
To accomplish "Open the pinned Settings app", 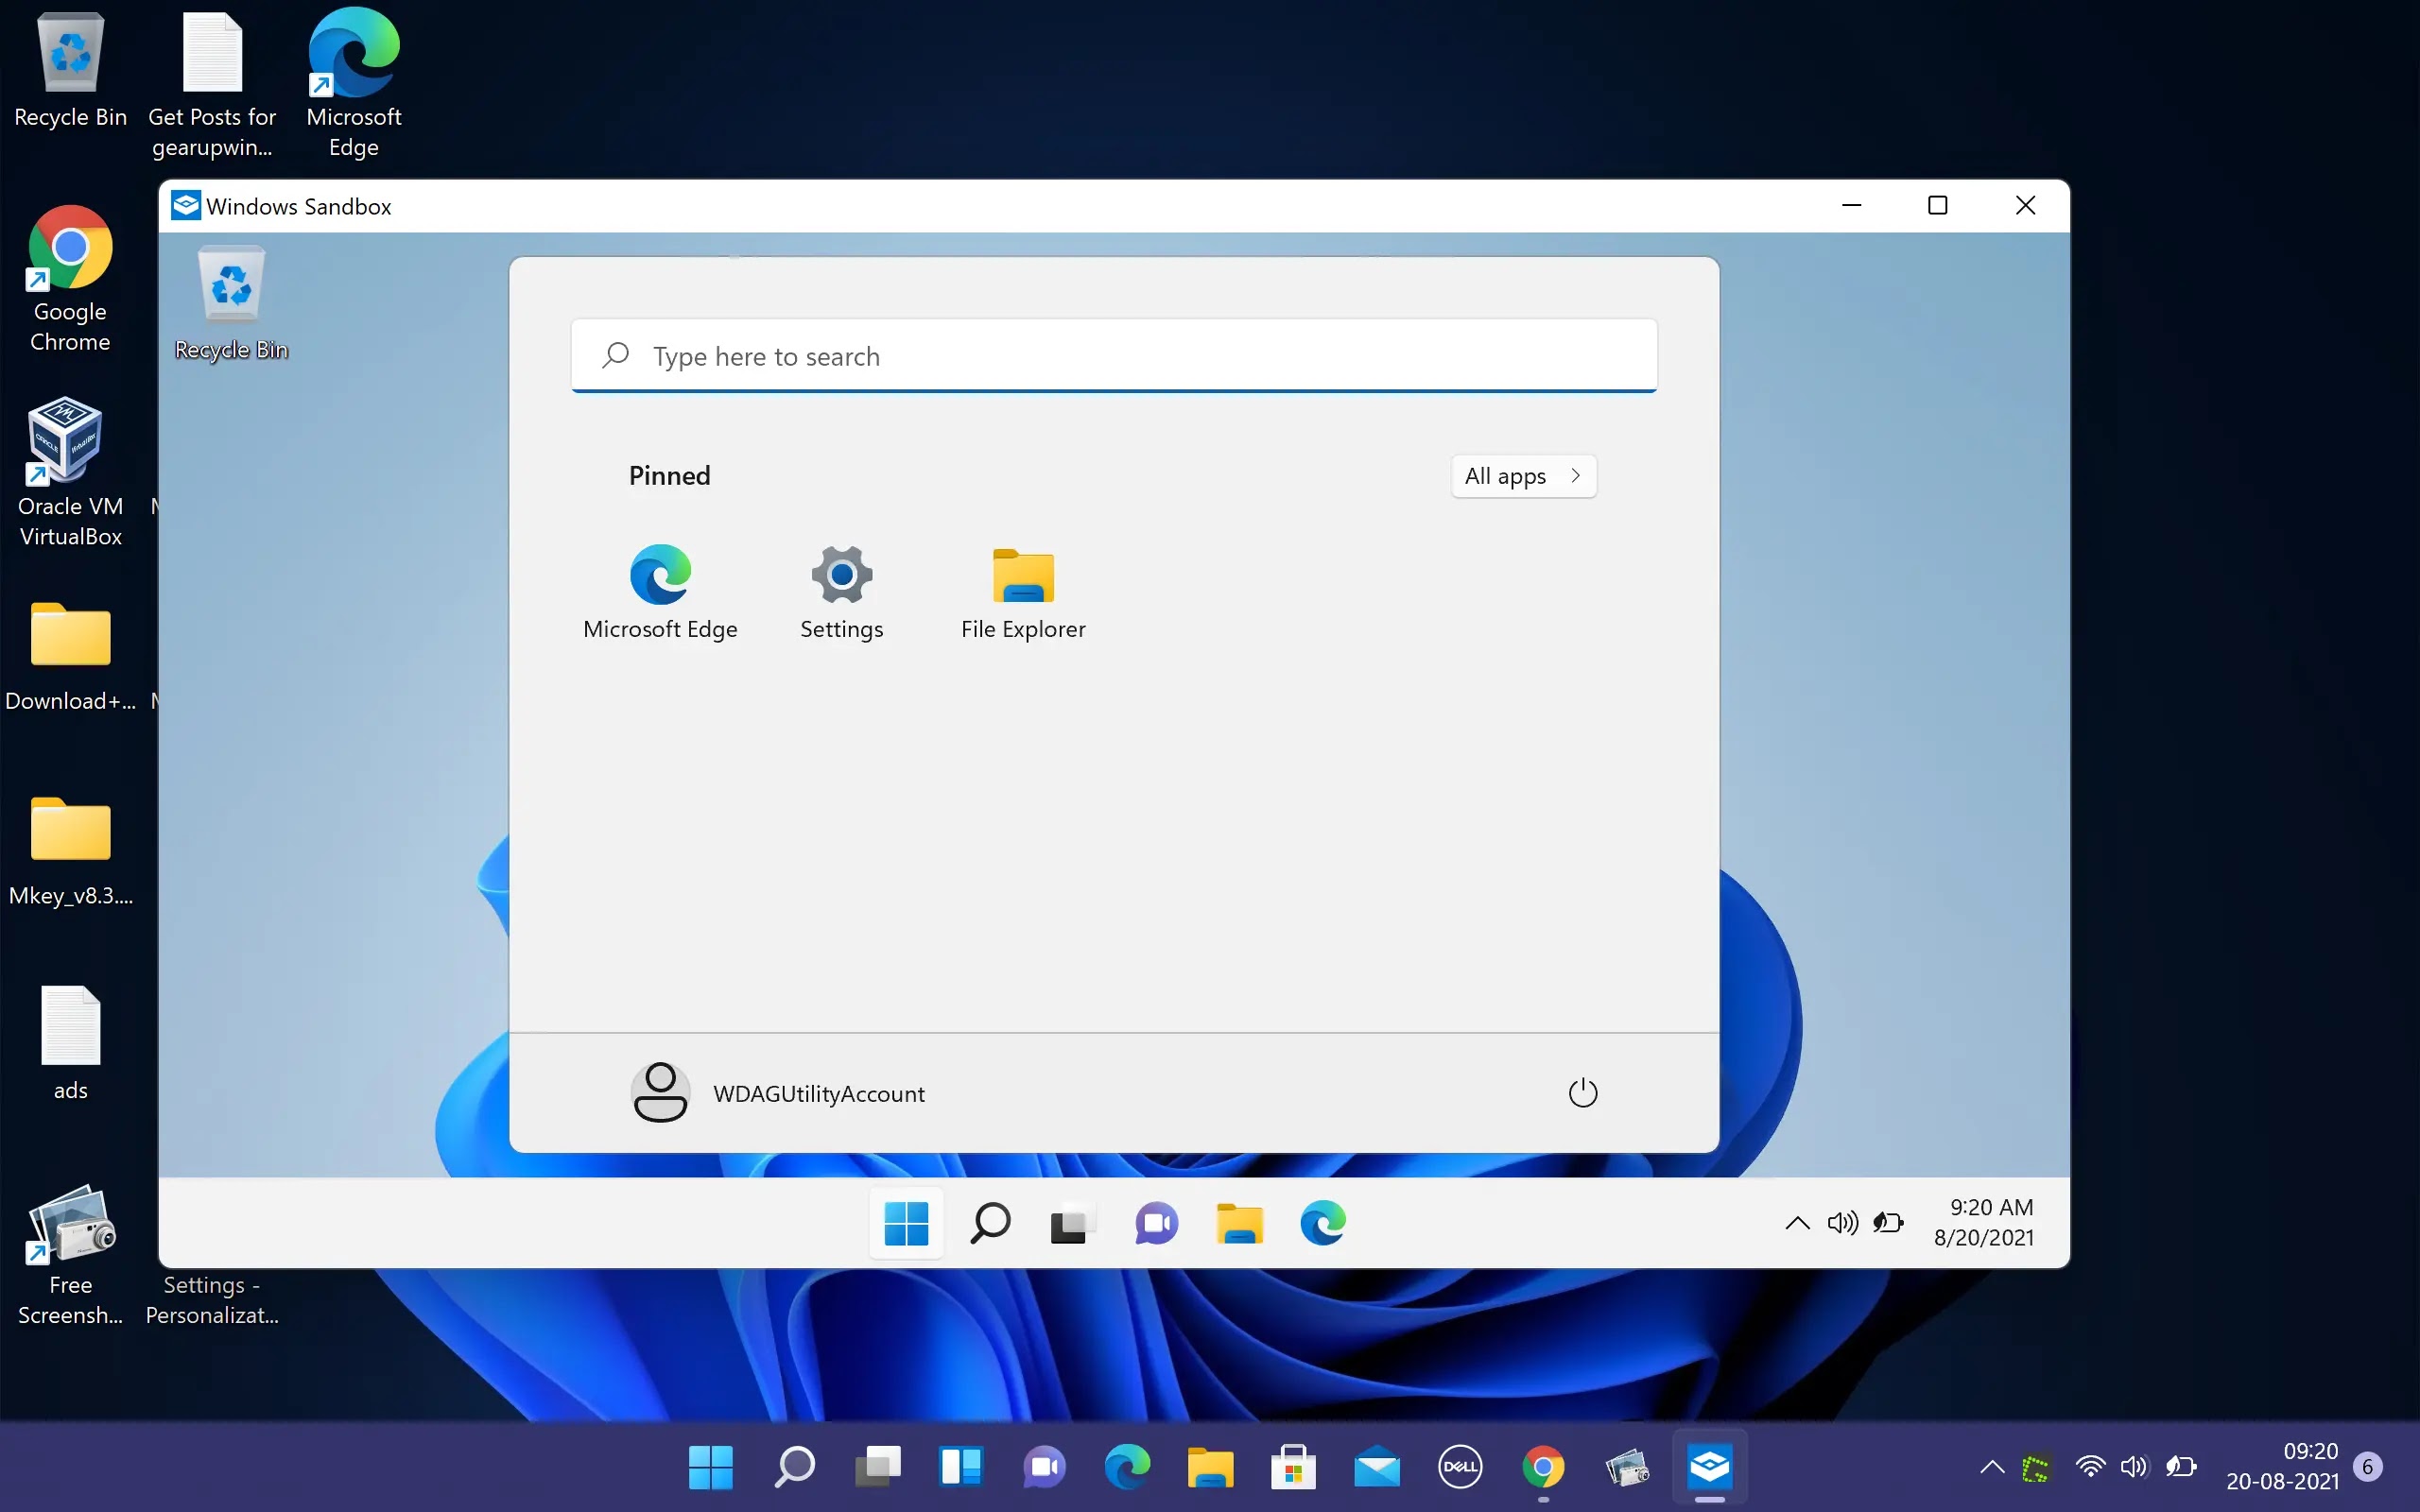I will point(841,577).
